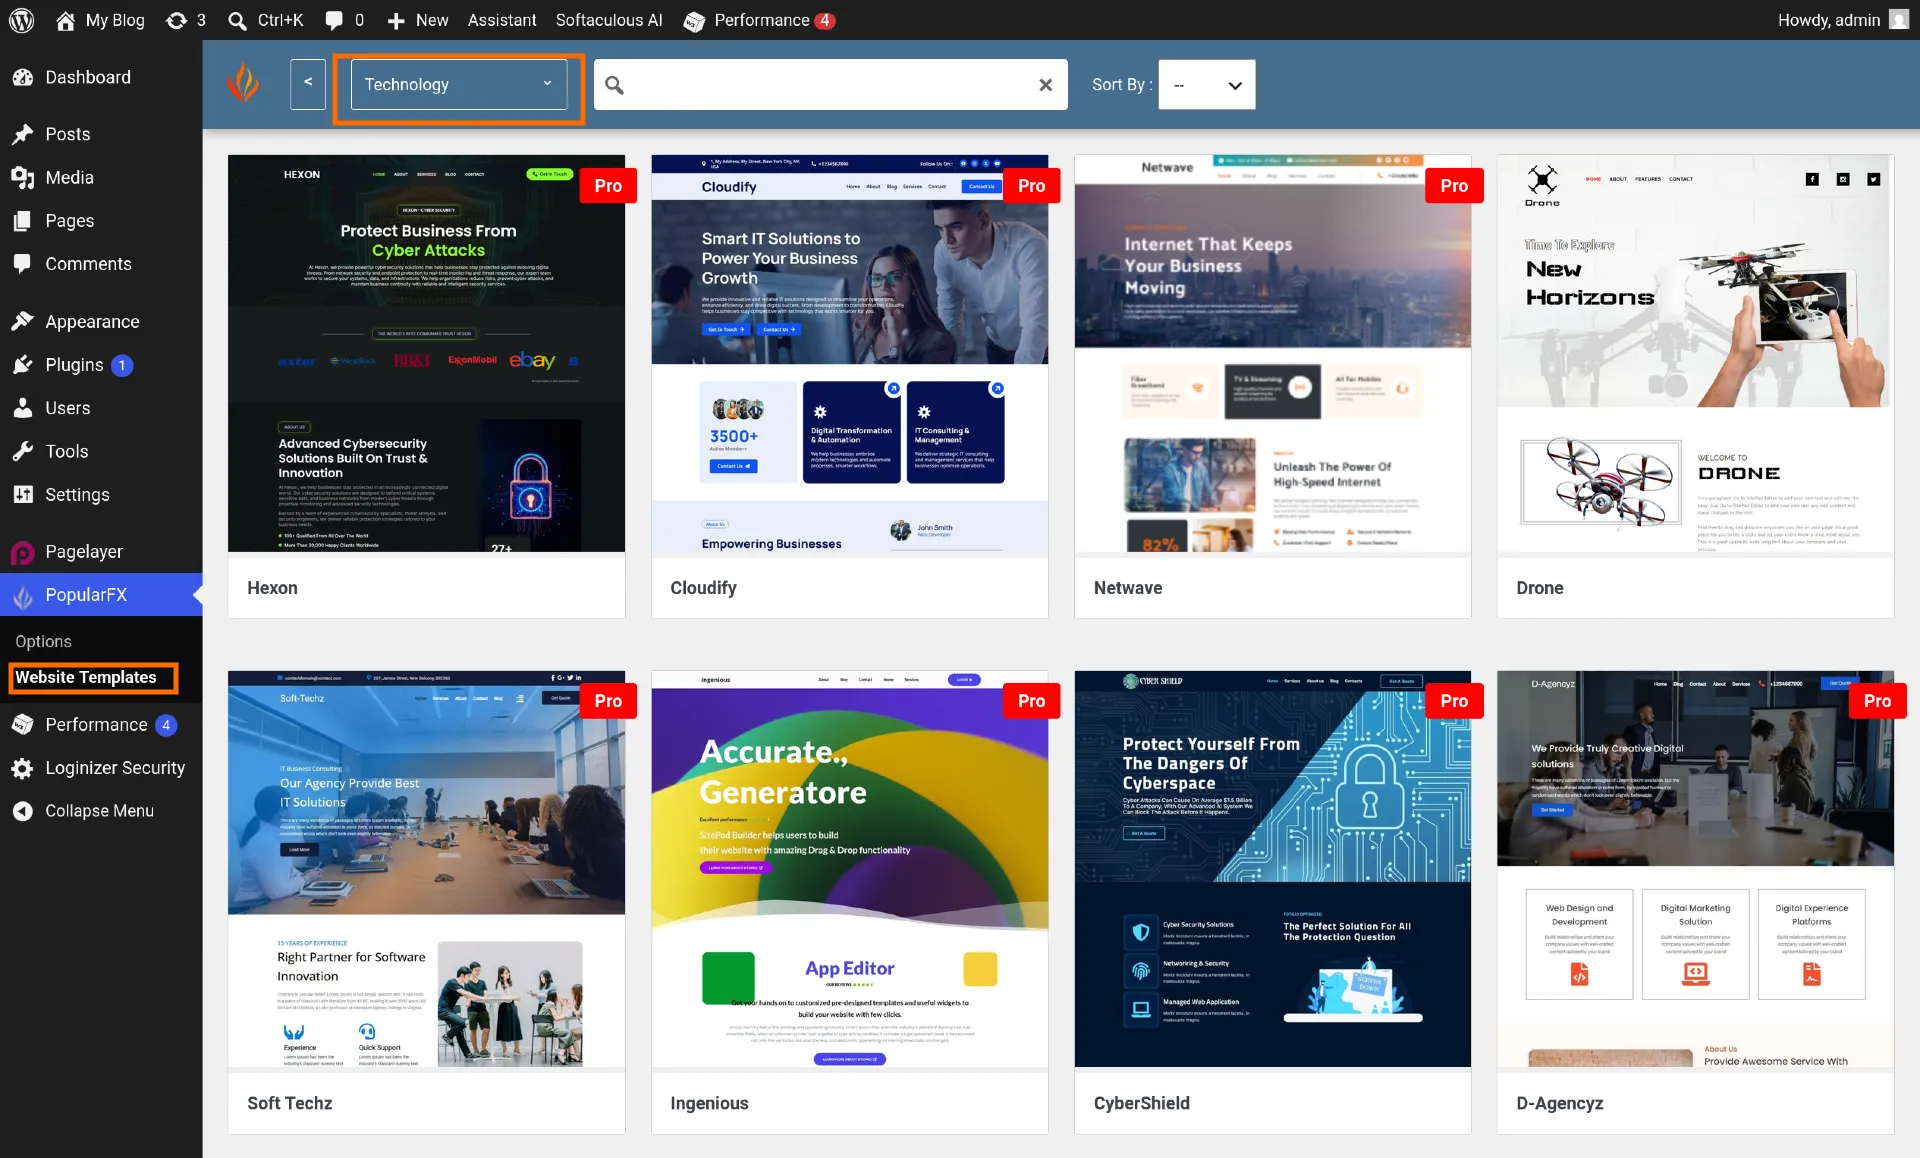Open the Soft Techz template thumbnail
The width and height of the screenshot is (1920, 1158).
click(427, 869)
